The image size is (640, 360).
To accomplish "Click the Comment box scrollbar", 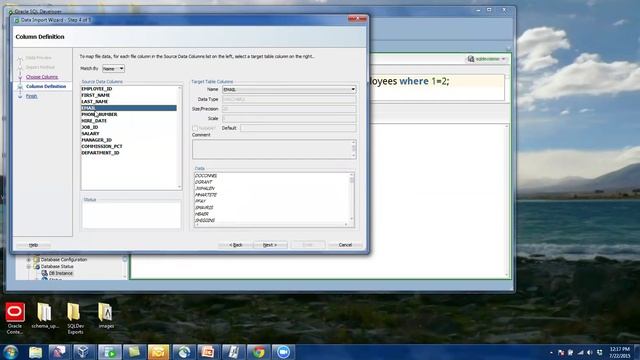I will point(354,149).
